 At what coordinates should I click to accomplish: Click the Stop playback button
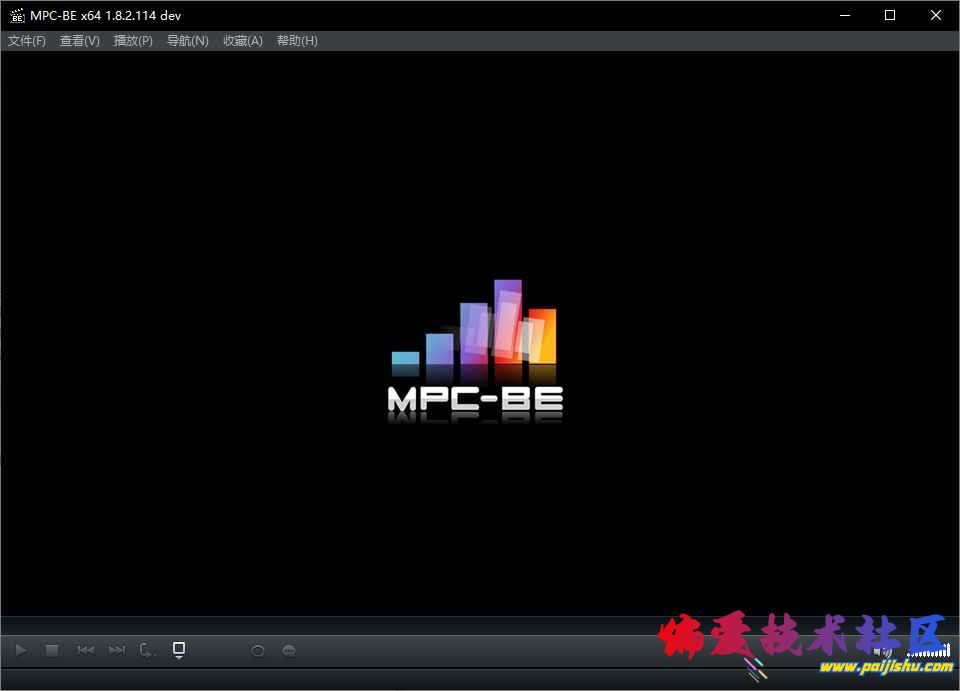tap(52, 650)
